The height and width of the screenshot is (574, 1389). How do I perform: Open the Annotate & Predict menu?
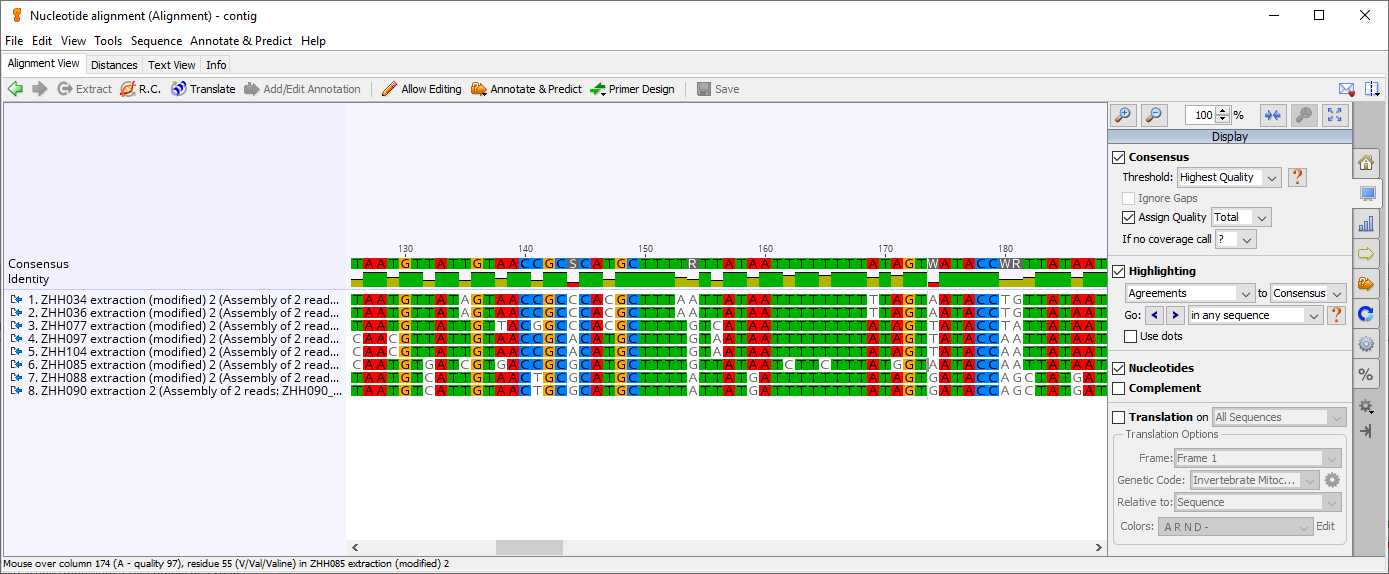tap(241, 41)
